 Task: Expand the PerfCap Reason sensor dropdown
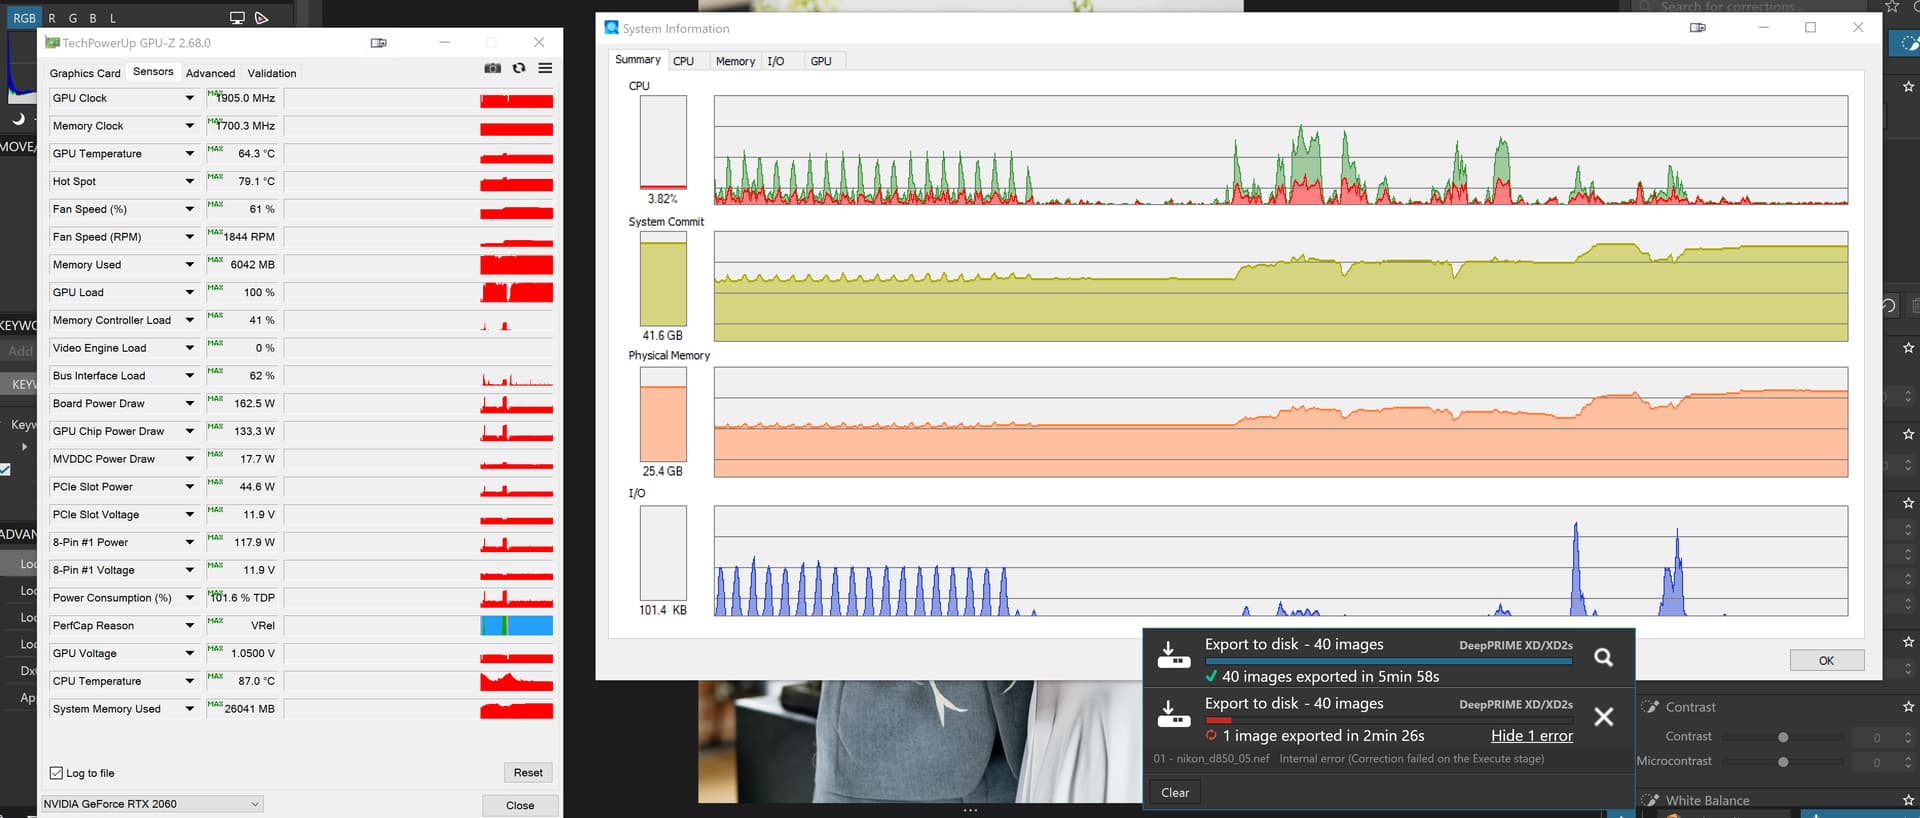click(x=189, y=626)
